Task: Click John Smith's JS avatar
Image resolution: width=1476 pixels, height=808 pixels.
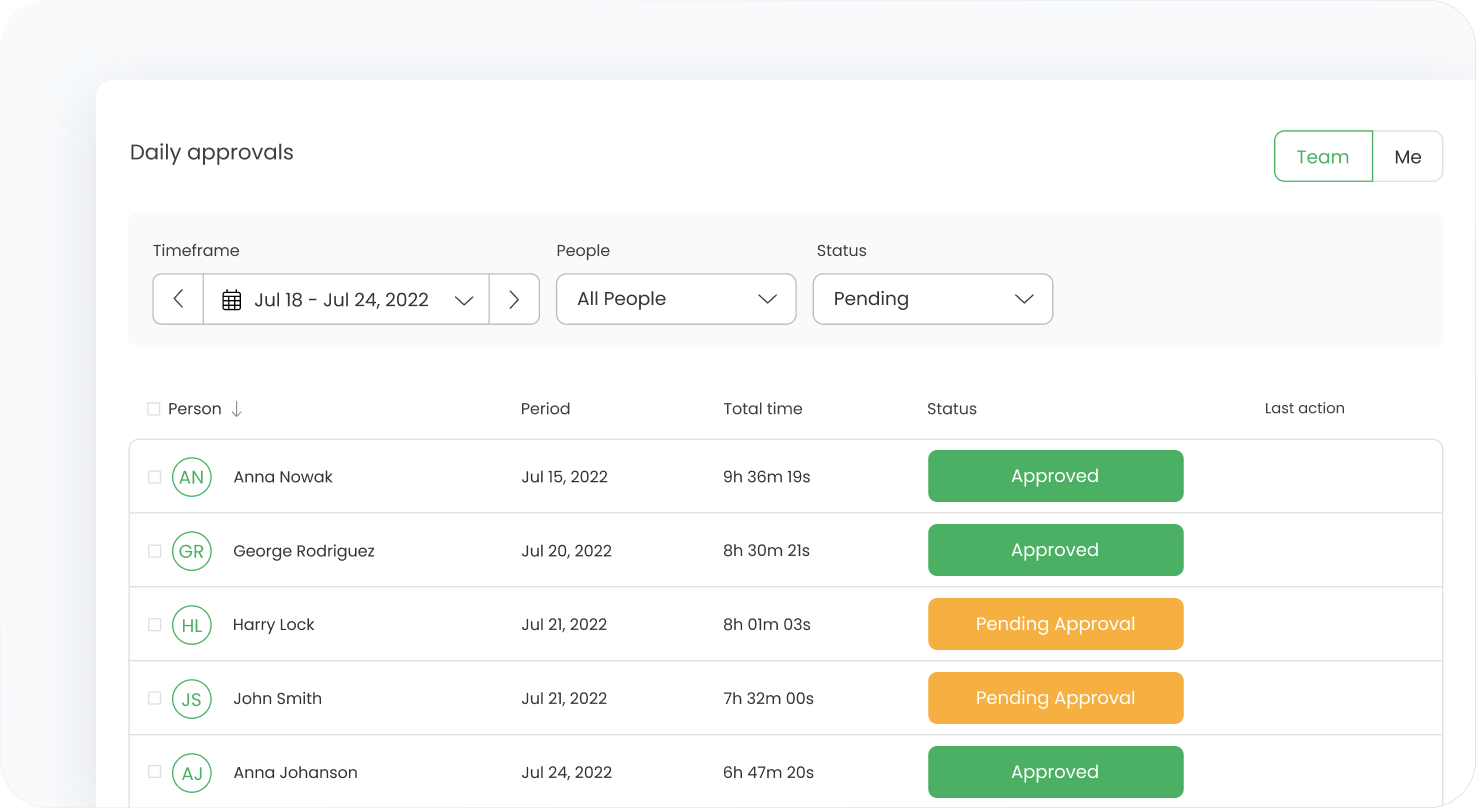Action: 192,699
